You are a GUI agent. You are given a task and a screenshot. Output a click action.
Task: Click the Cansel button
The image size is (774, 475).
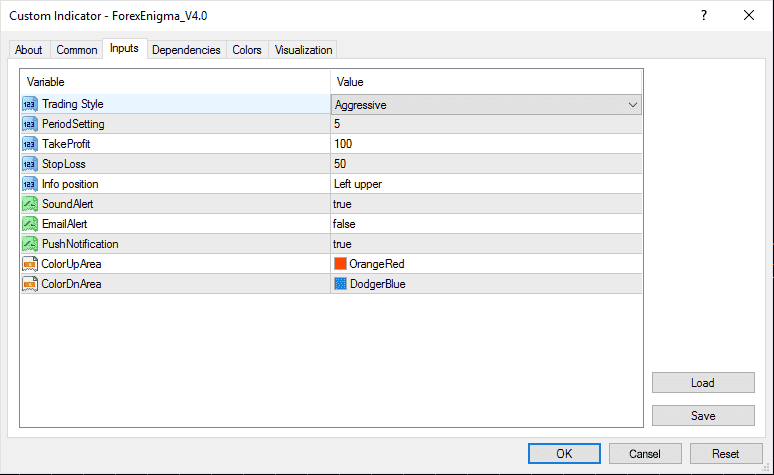pos(645,453)
